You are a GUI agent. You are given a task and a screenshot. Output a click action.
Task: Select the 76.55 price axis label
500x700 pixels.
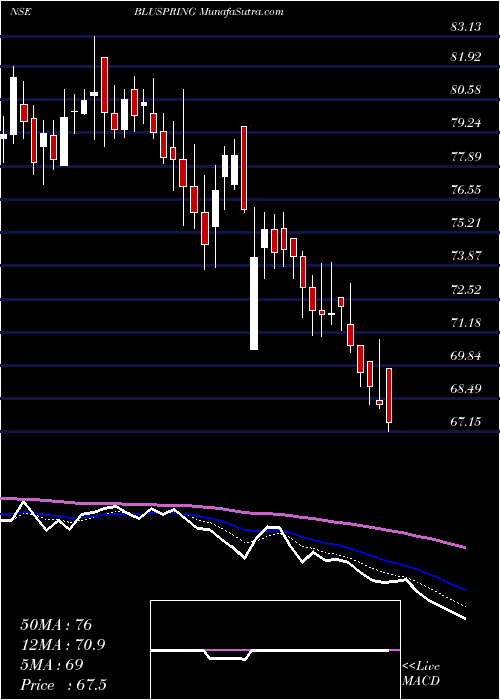(x=466, y=190)
